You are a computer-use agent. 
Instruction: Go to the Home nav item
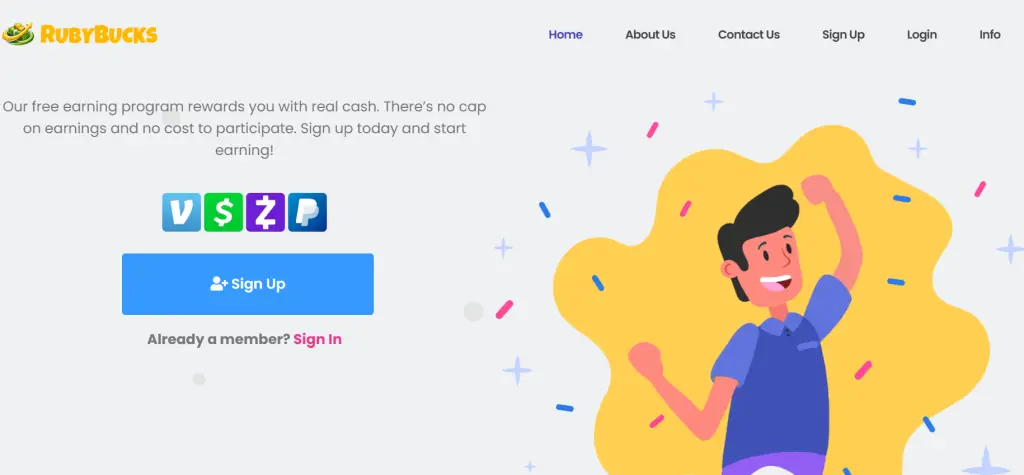pyautogui.click(x=566, y=35)
